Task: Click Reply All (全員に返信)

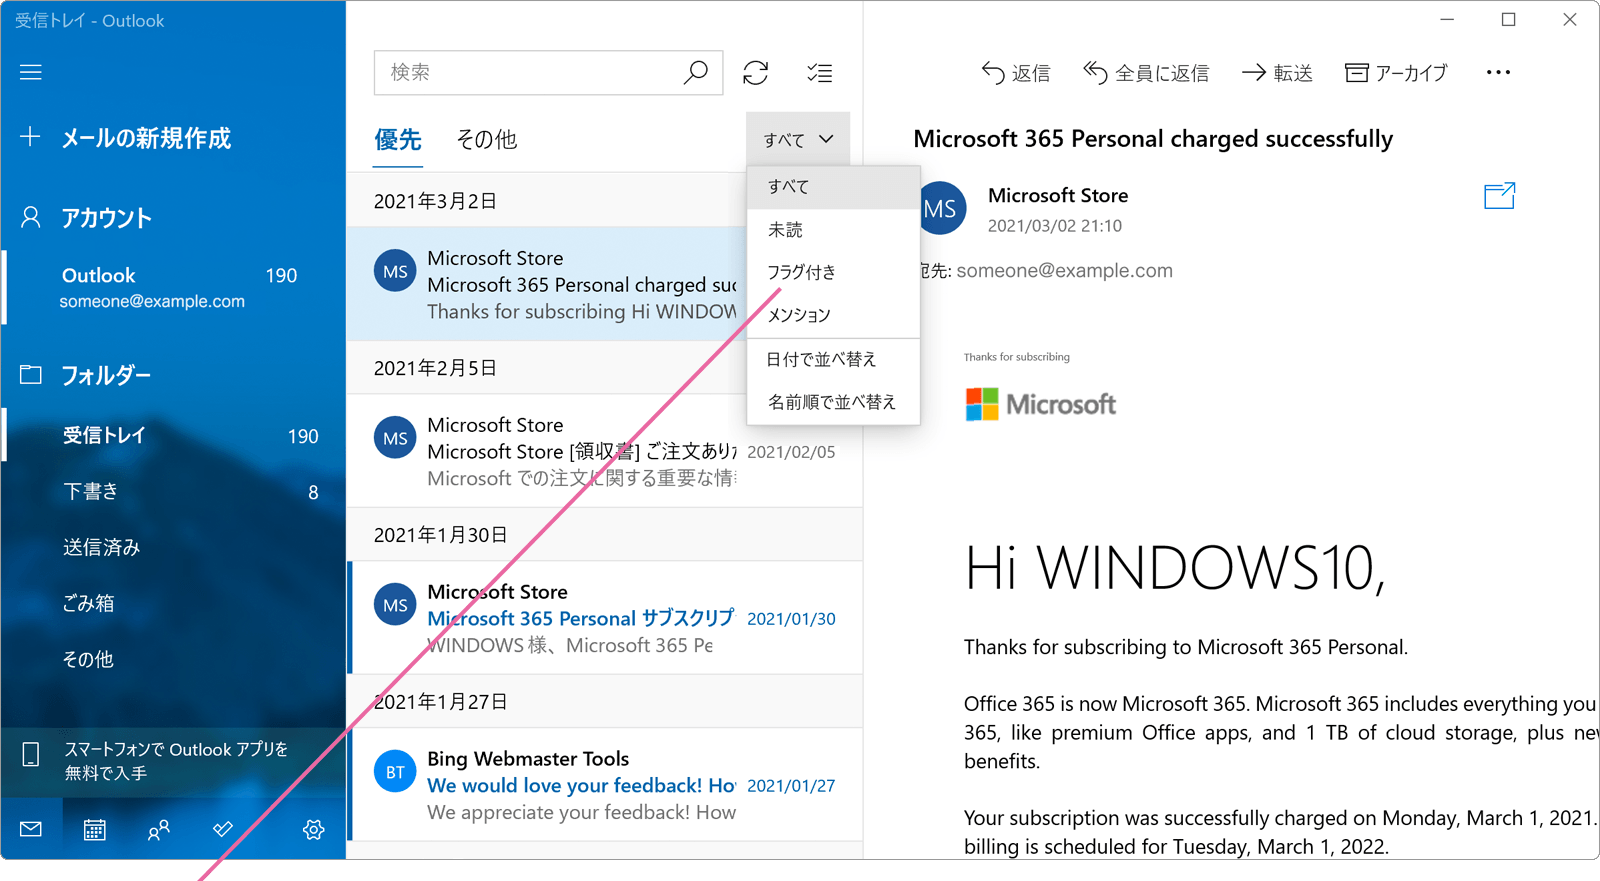Action: pyautogui.click(x=1146, y=73)
